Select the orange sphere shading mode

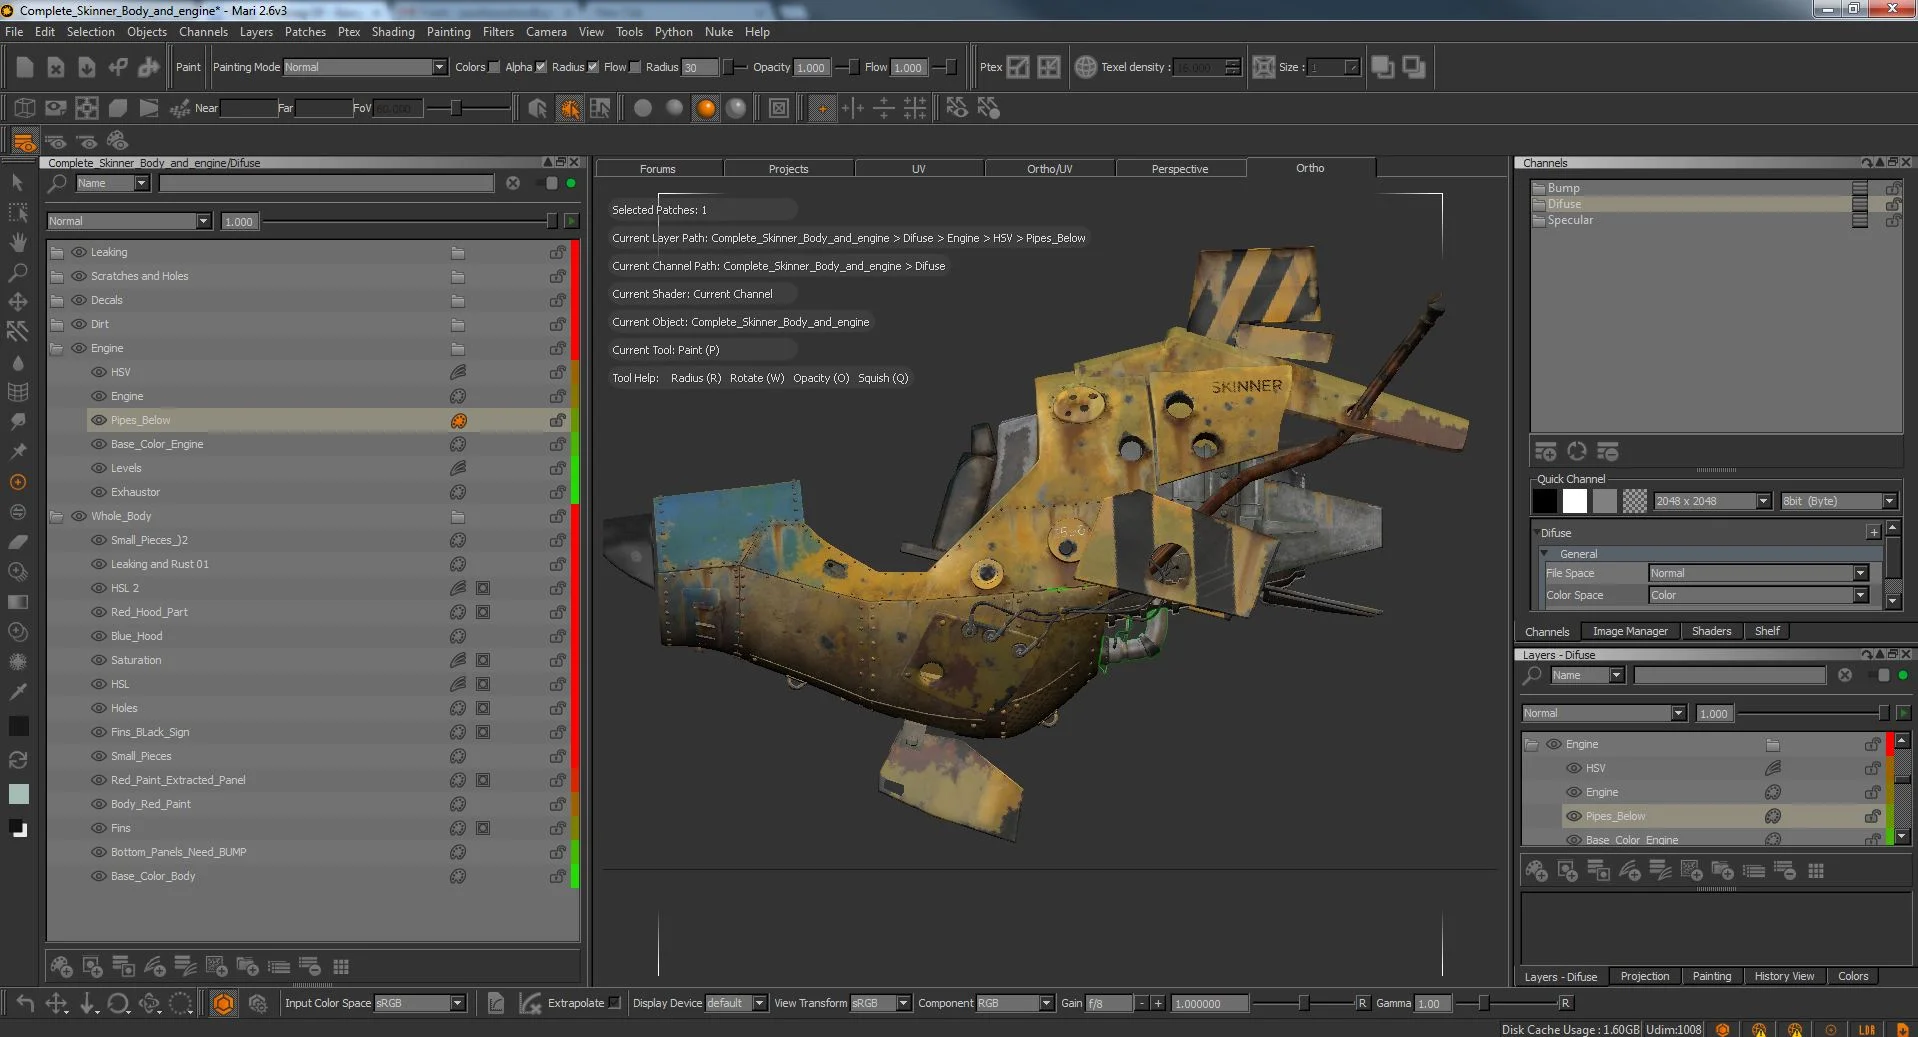[706, 108]
